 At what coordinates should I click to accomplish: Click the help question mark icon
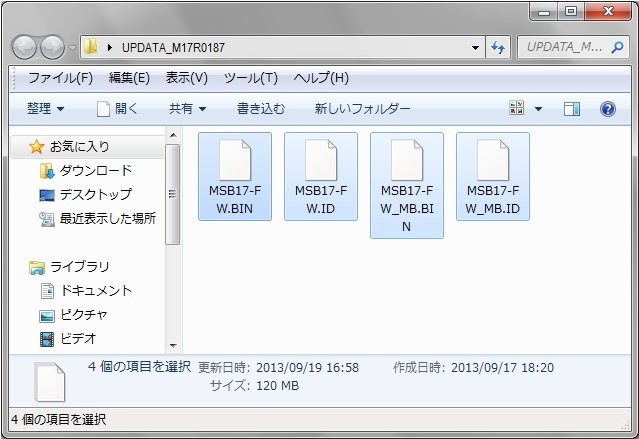pos(607,109)
